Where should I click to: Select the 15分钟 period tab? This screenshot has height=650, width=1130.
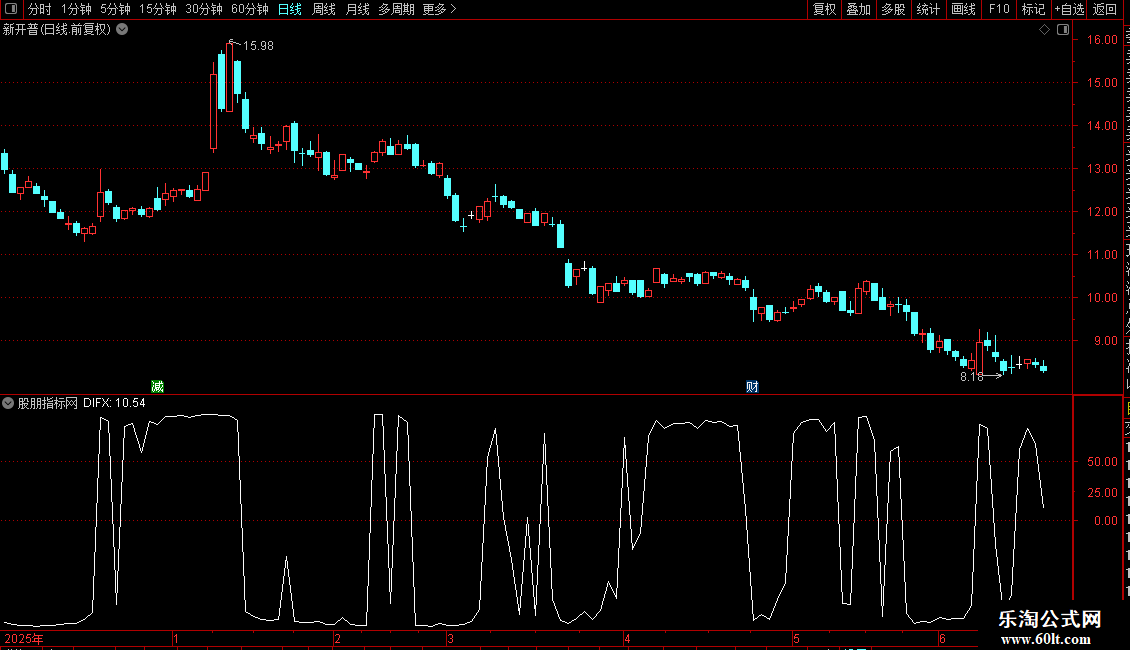click(x=158, y=9)
